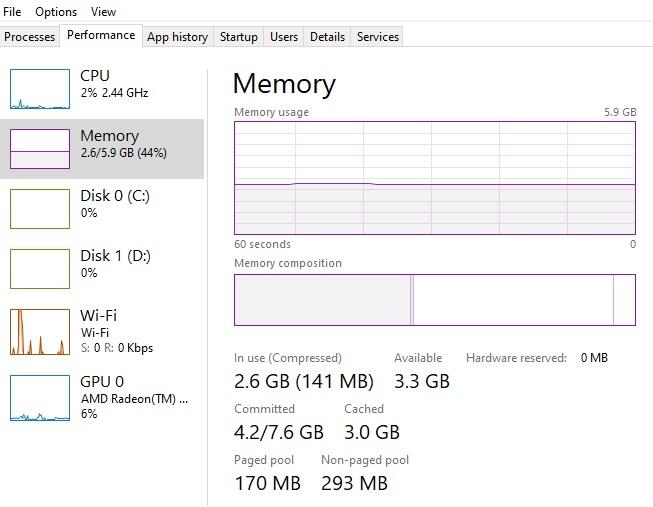Switch to the Details tab
This screenshot has width=653, height=507.
[327, 37]
